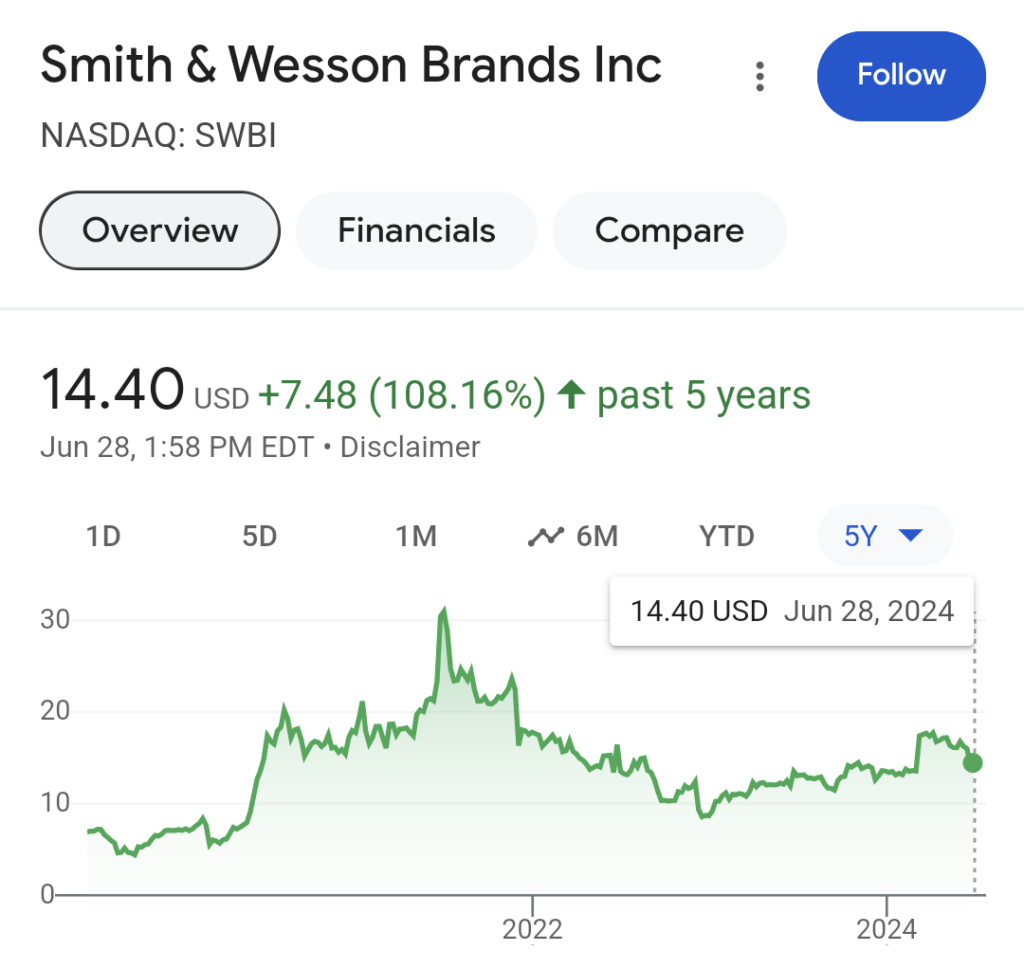Click the 2024 x-axis label
The image size is (1024, 969).
(887, 929)
